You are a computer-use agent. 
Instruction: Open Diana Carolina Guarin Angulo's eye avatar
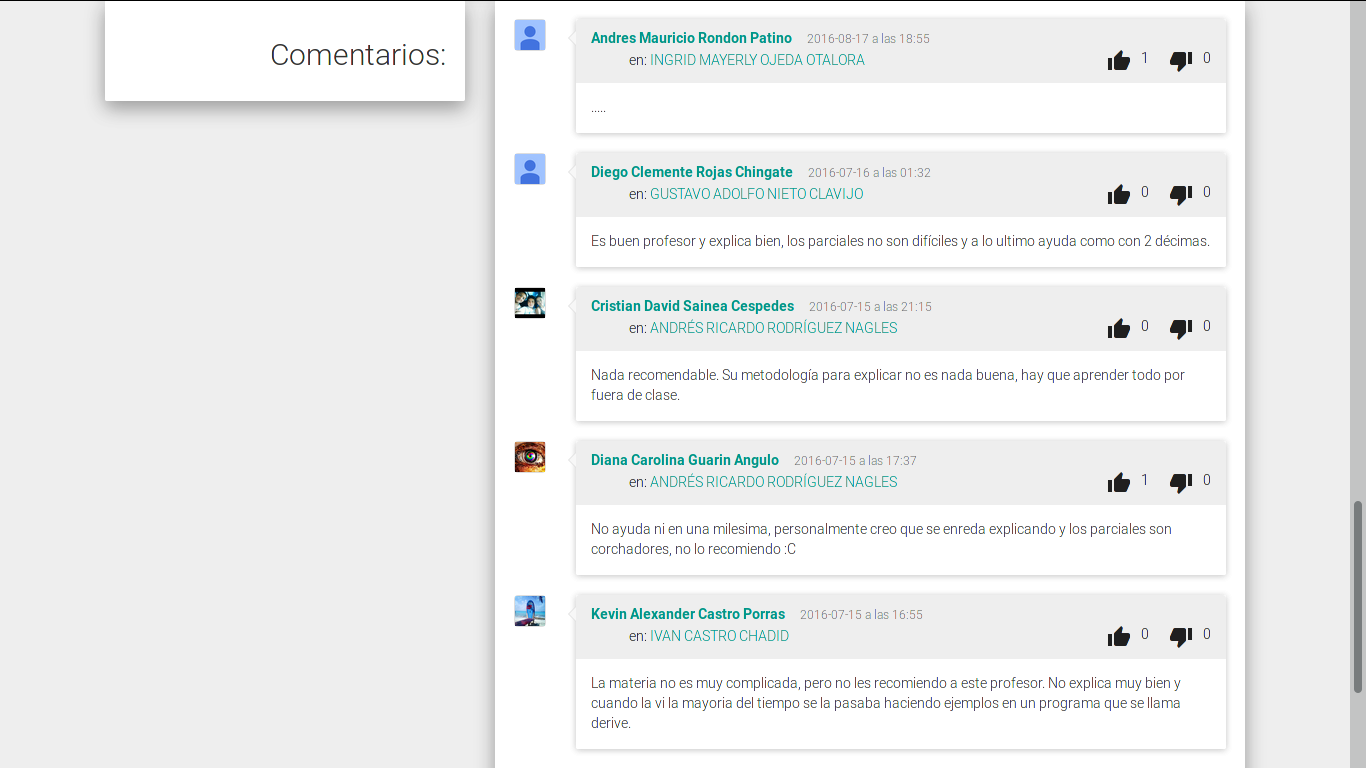tap(530, 457)
